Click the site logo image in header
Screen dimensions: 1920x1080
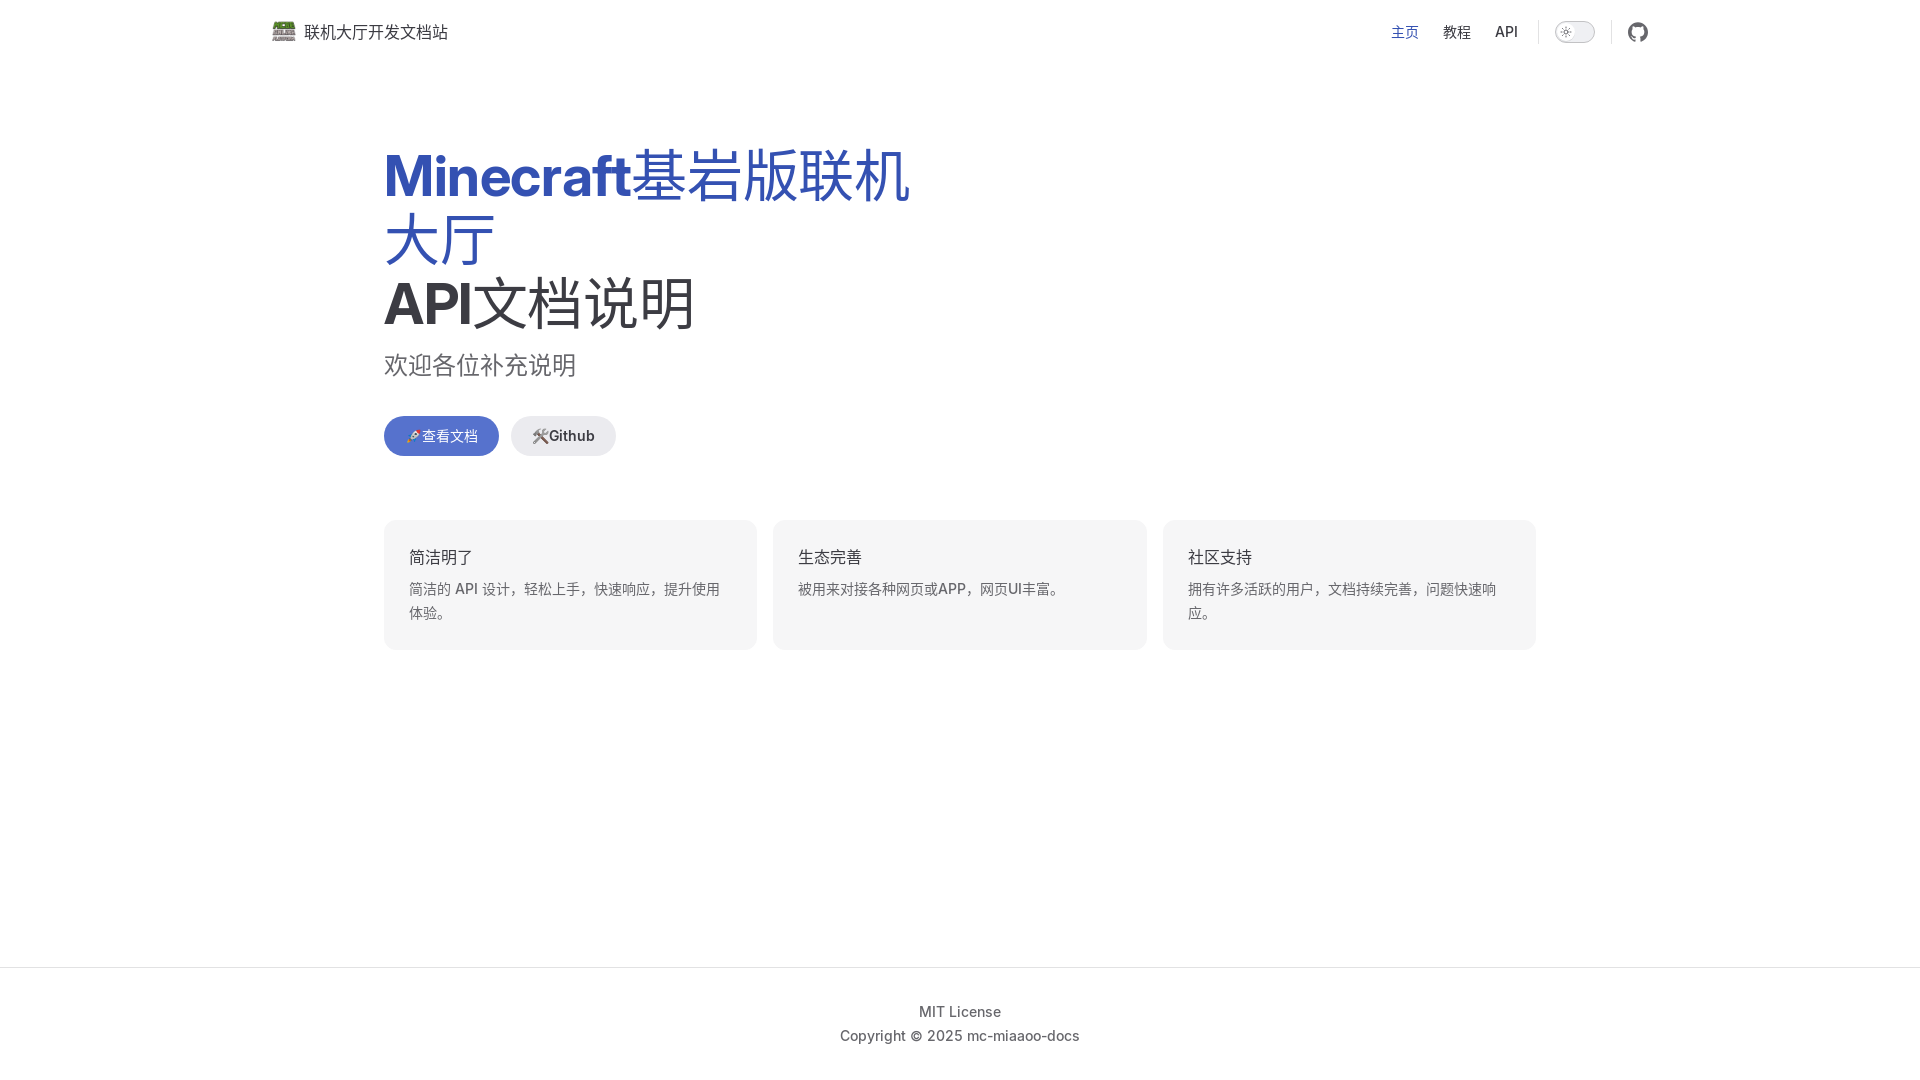pos(284,32)
